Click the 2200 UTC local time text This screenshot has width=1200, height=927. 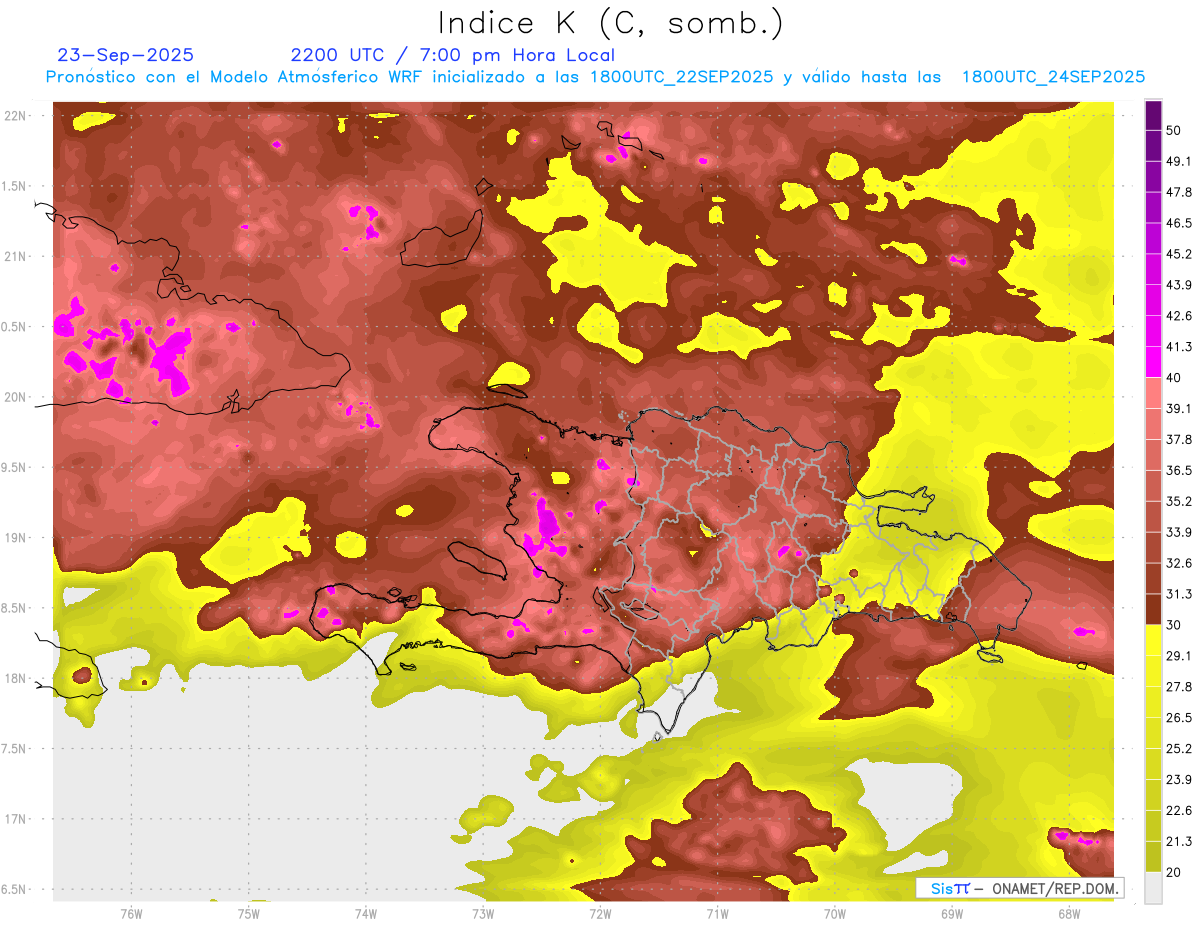[x=452, y=56]
